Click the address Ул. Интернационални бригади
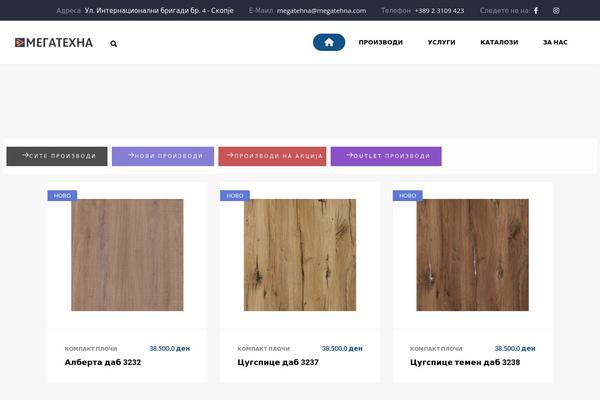The image size is (600, 400). click(159, 11)
